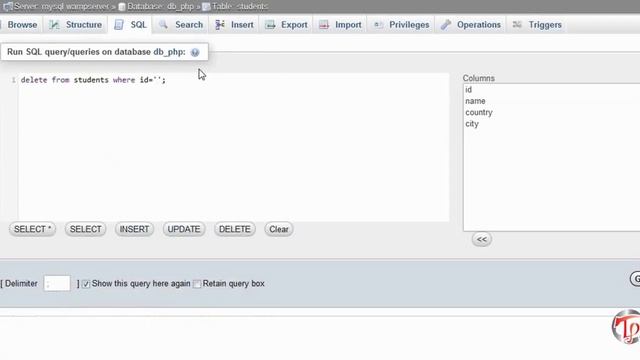Click the SELECT * button
The width and height of the screenshot is (640, 360).
33,229
